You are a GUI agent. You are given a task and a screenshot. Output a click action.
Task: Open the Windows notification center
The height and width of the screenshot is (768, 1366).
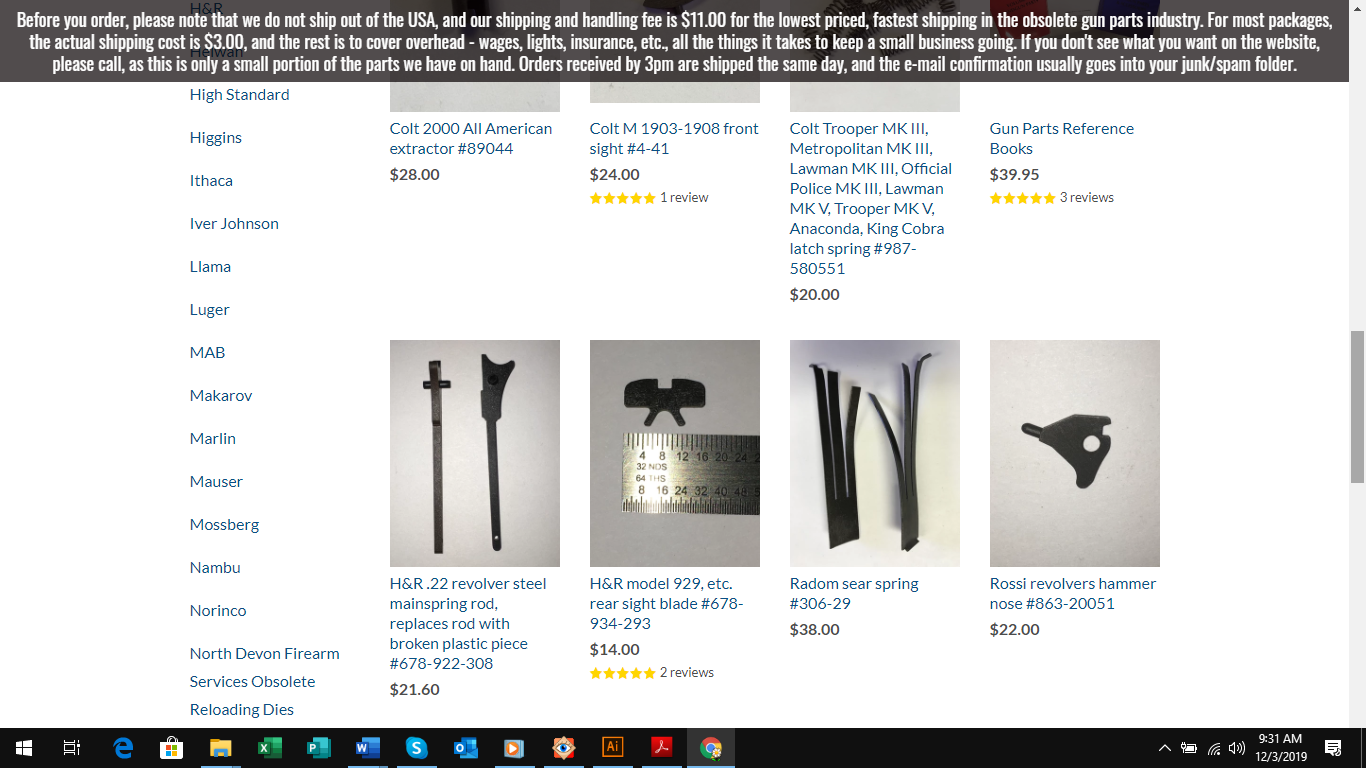pos(1332,748)
